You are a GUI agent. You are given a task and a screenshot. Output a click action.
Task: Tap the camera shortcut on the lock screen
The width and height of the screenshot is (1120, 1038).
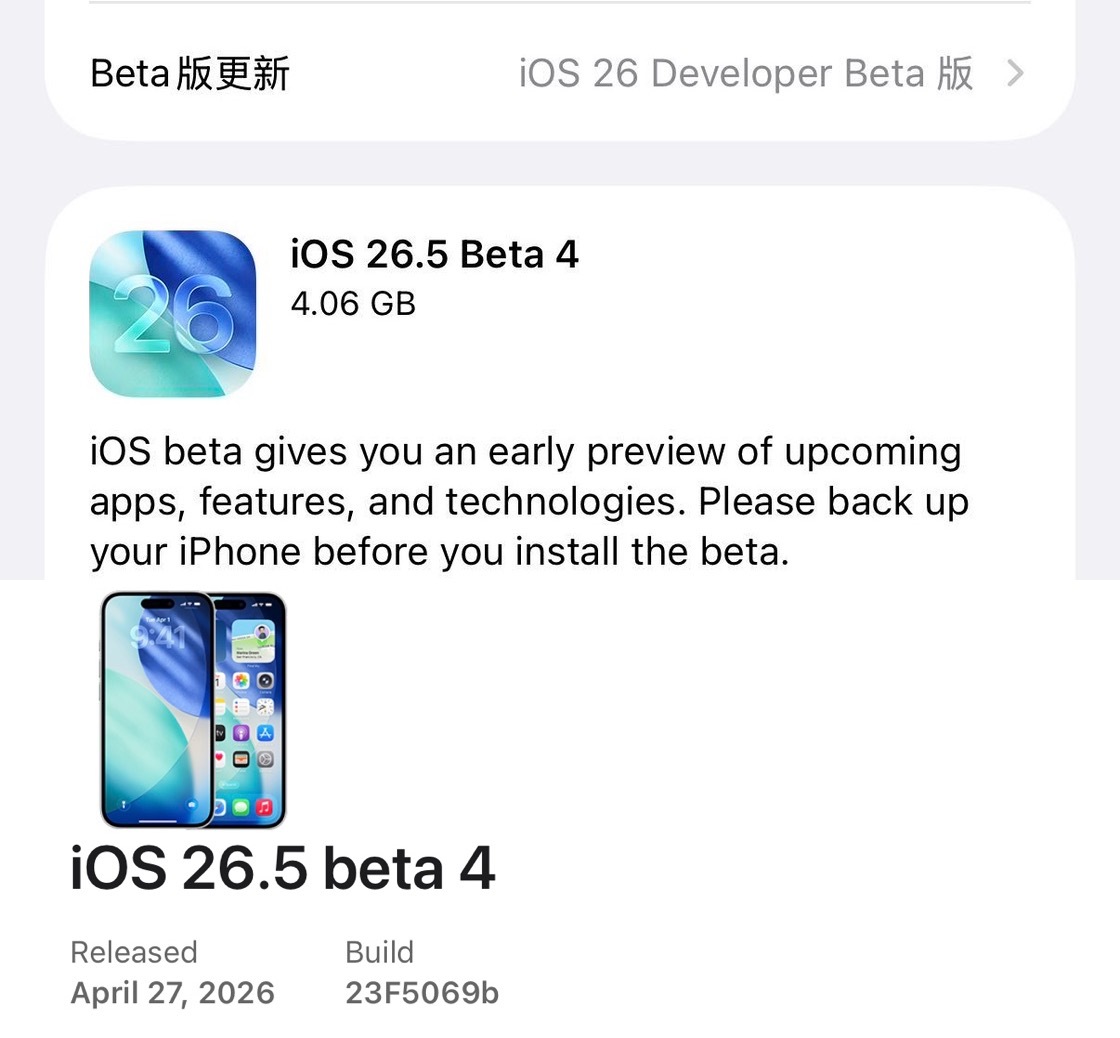pyautogui.click(x=191, y=804)
